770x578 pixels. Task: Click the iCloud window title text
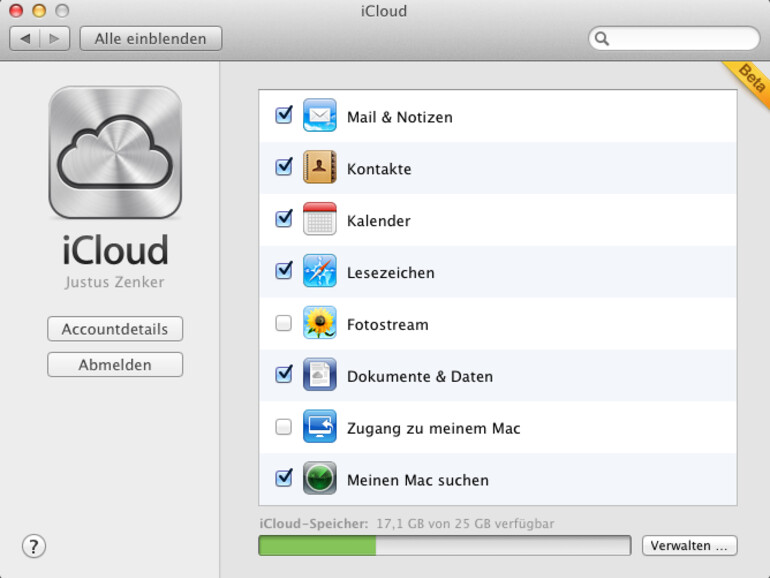coord(384,11)
